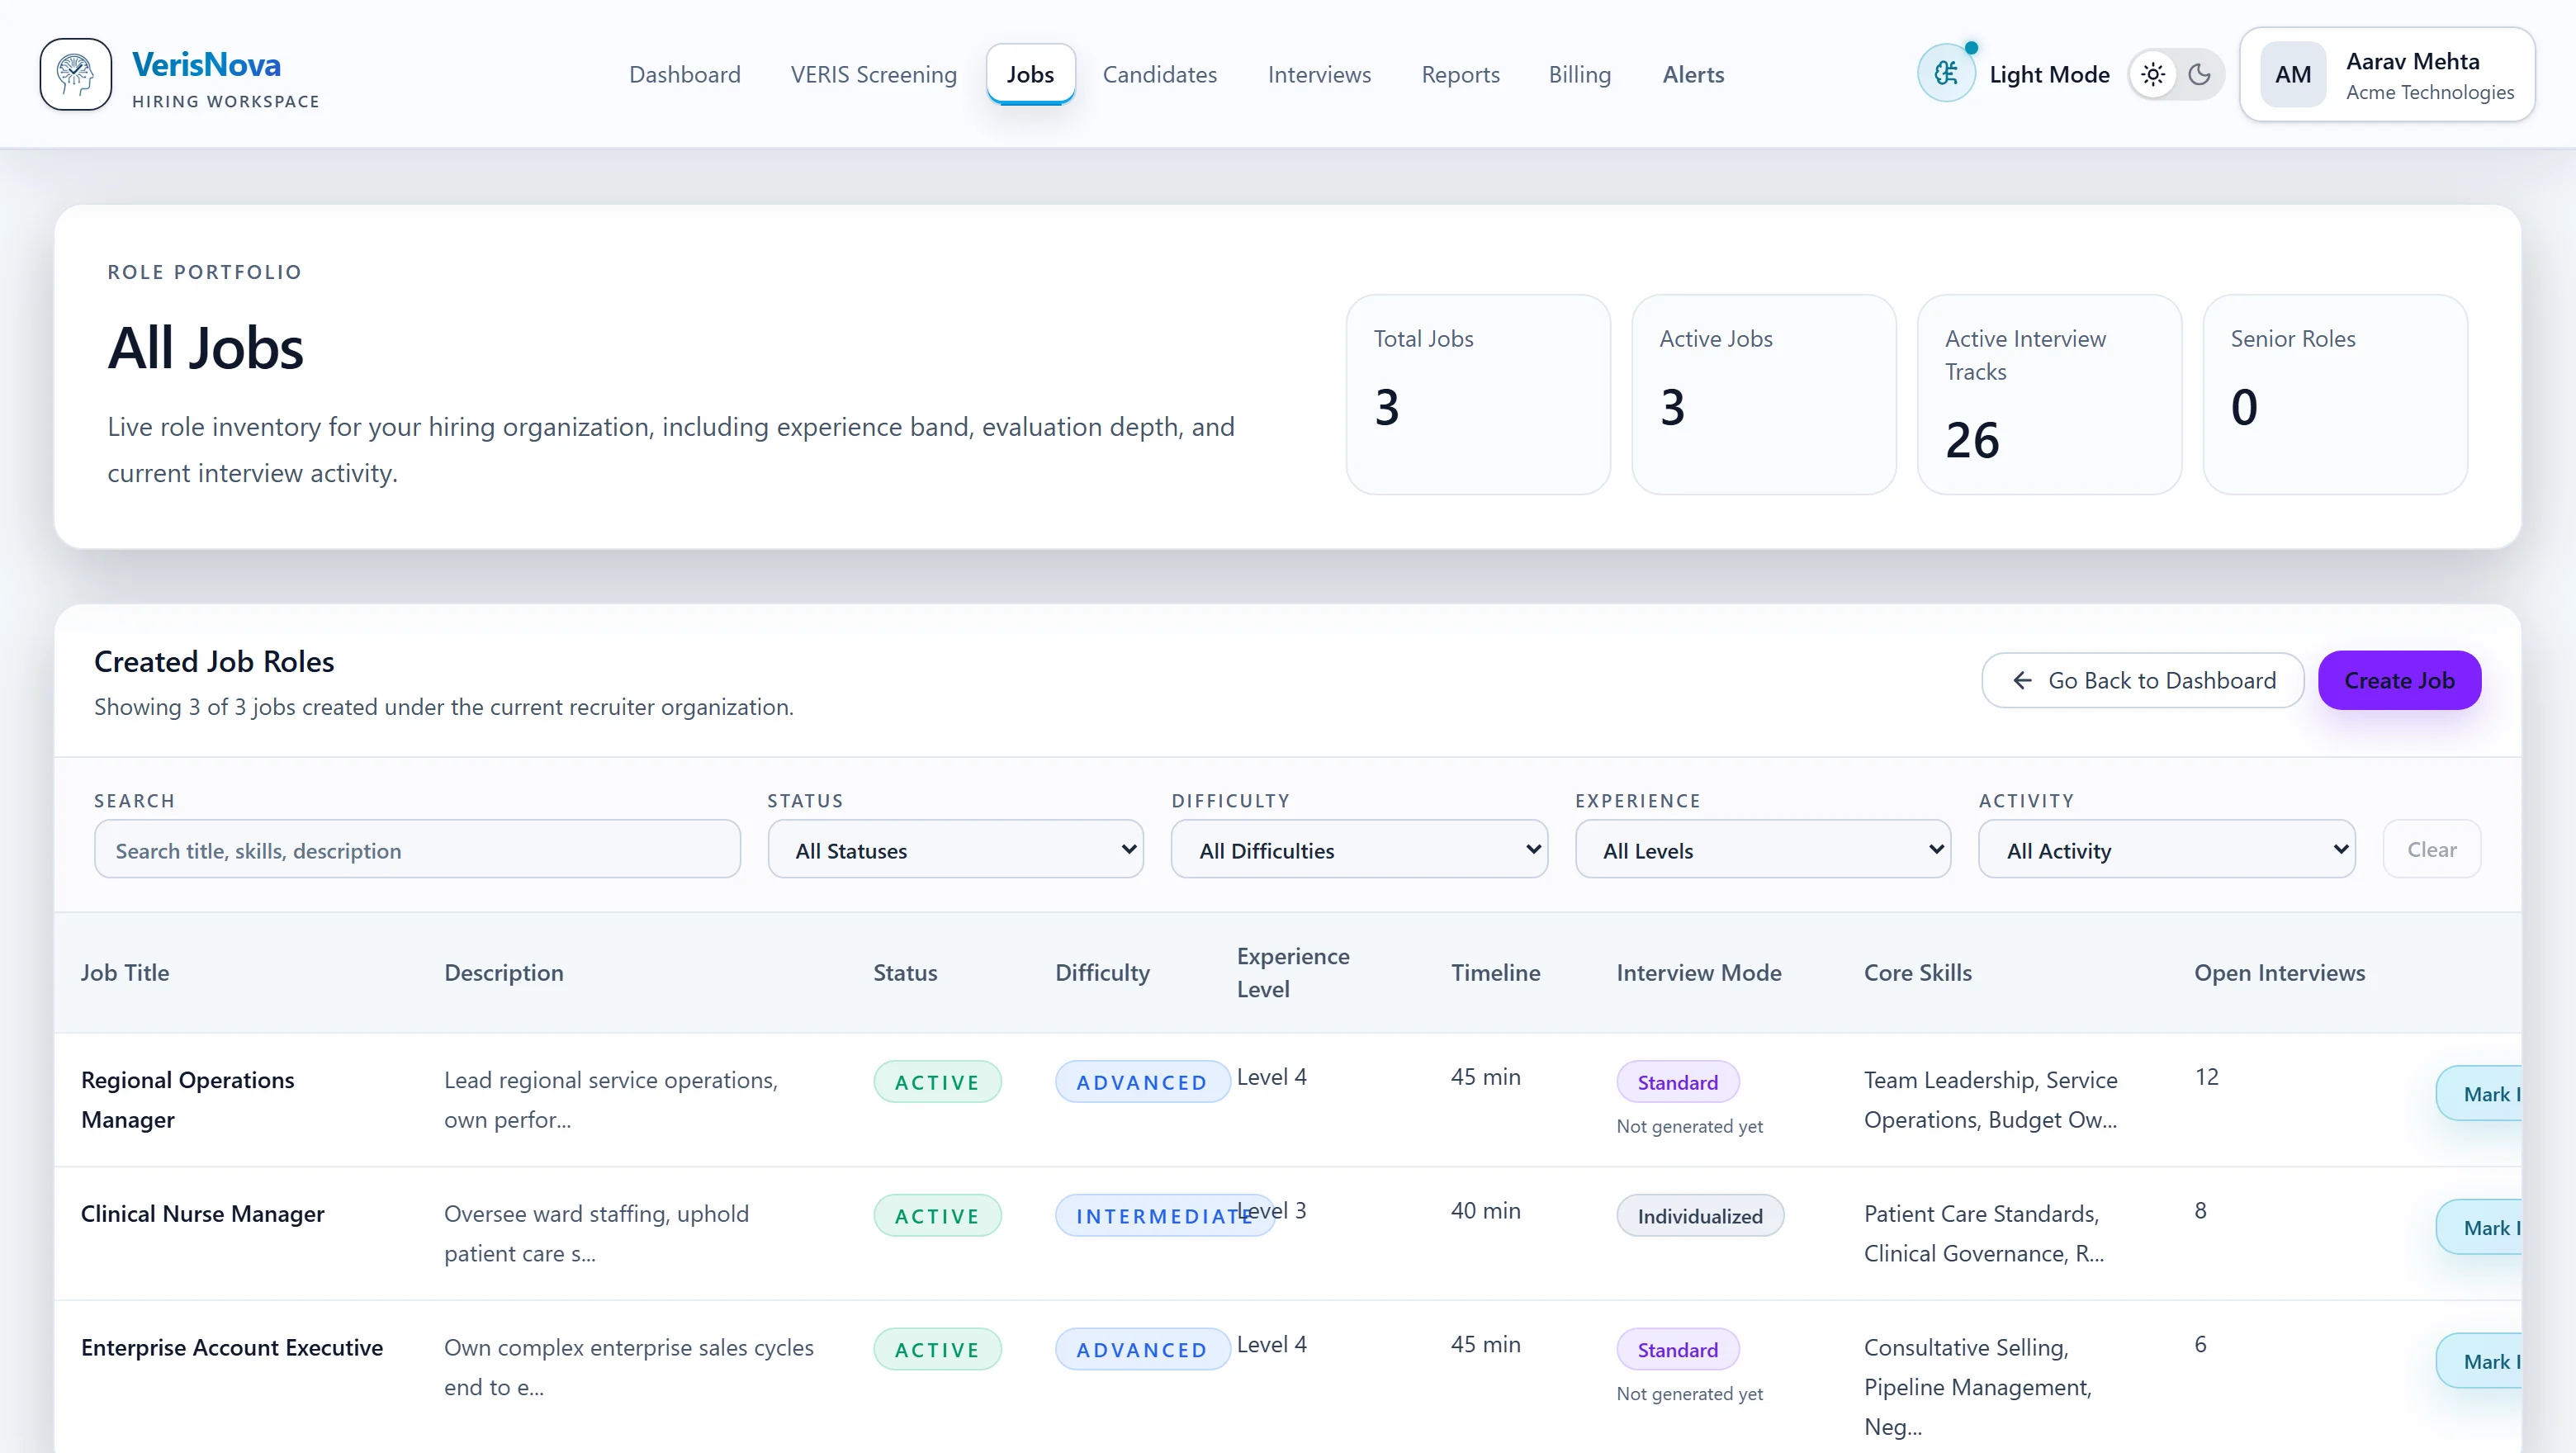Click the Total Jobs stat card
The width and height of the screenshot is (2576, 1453).
(x=1478, y=394)
